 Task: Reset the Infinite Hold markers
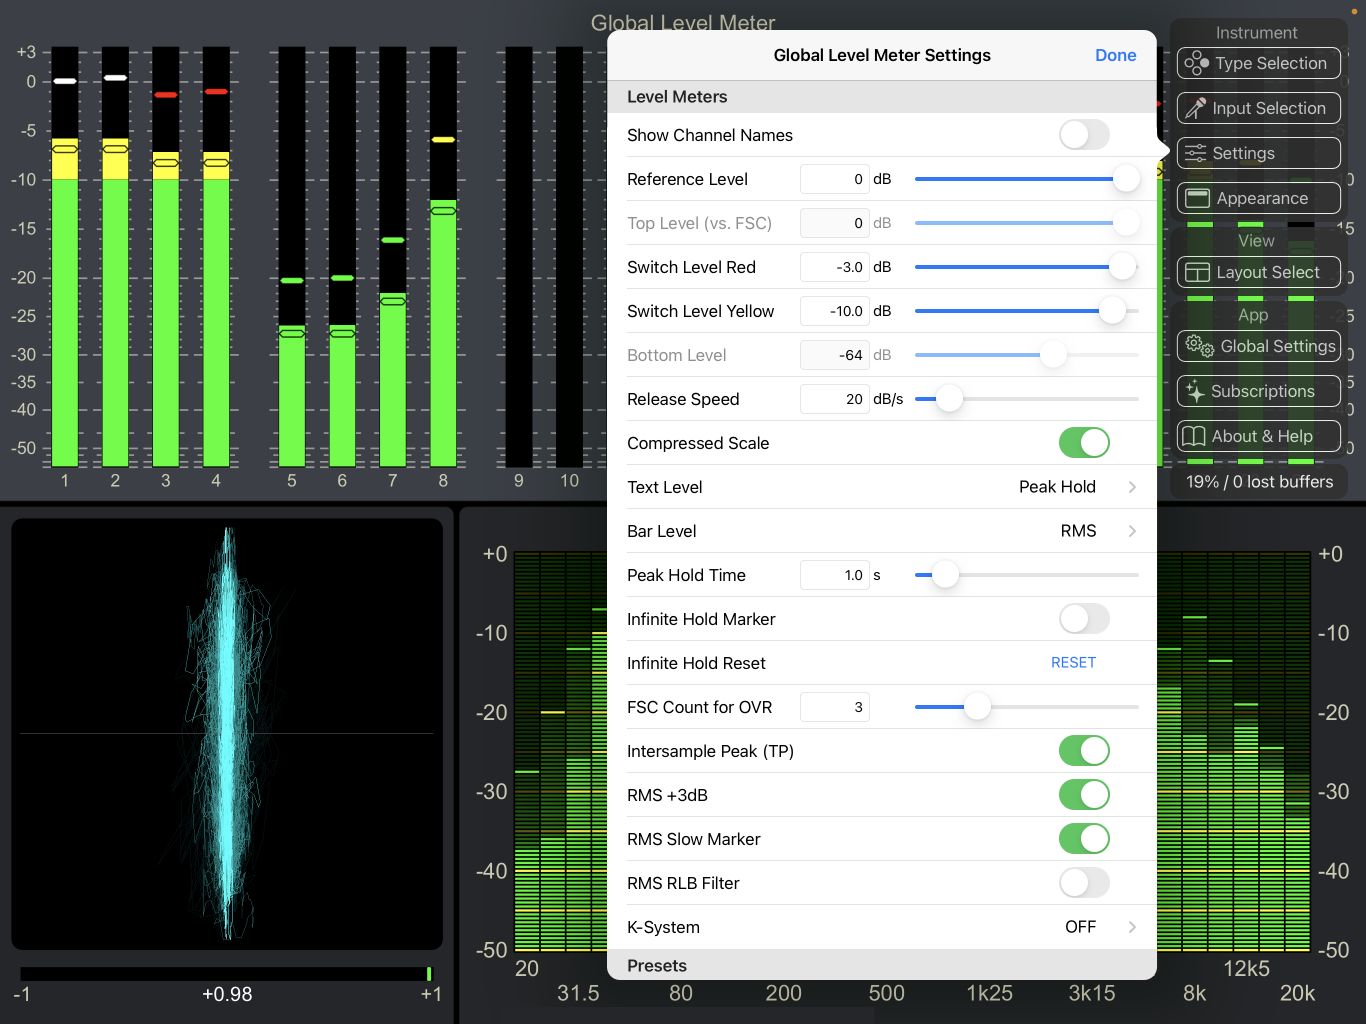(1073, 662)
